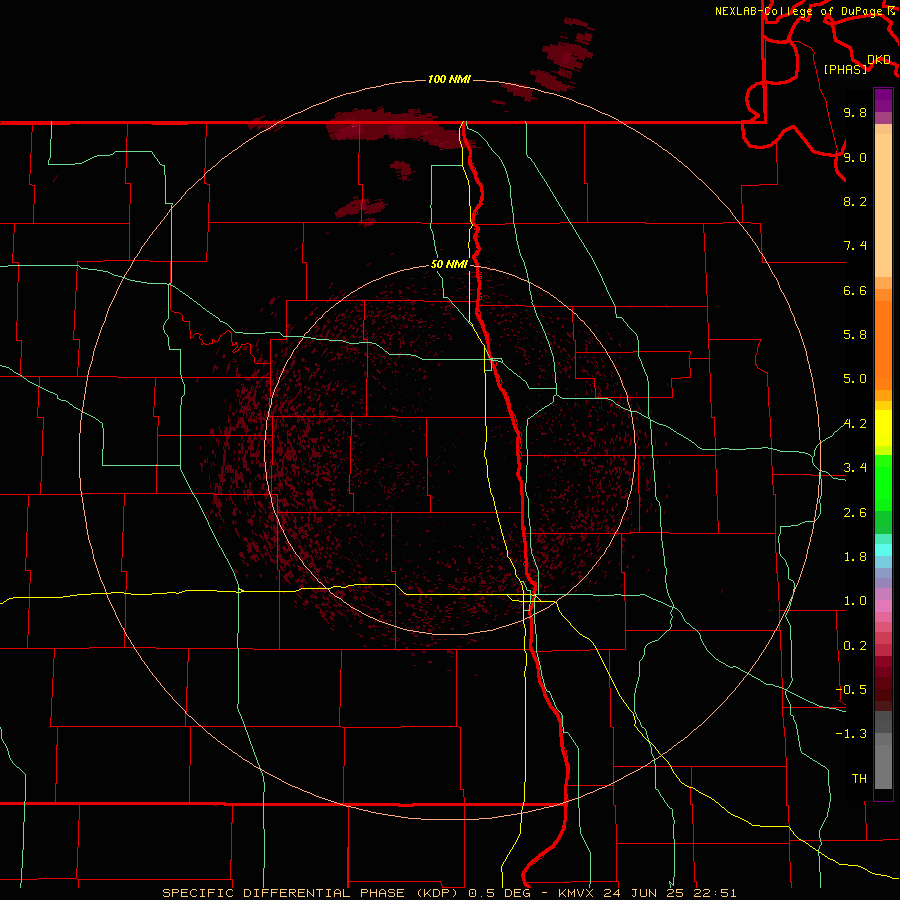900x900 pixels.
Task: Click the 7.4 scale value
Action: (x=855, y=246)
